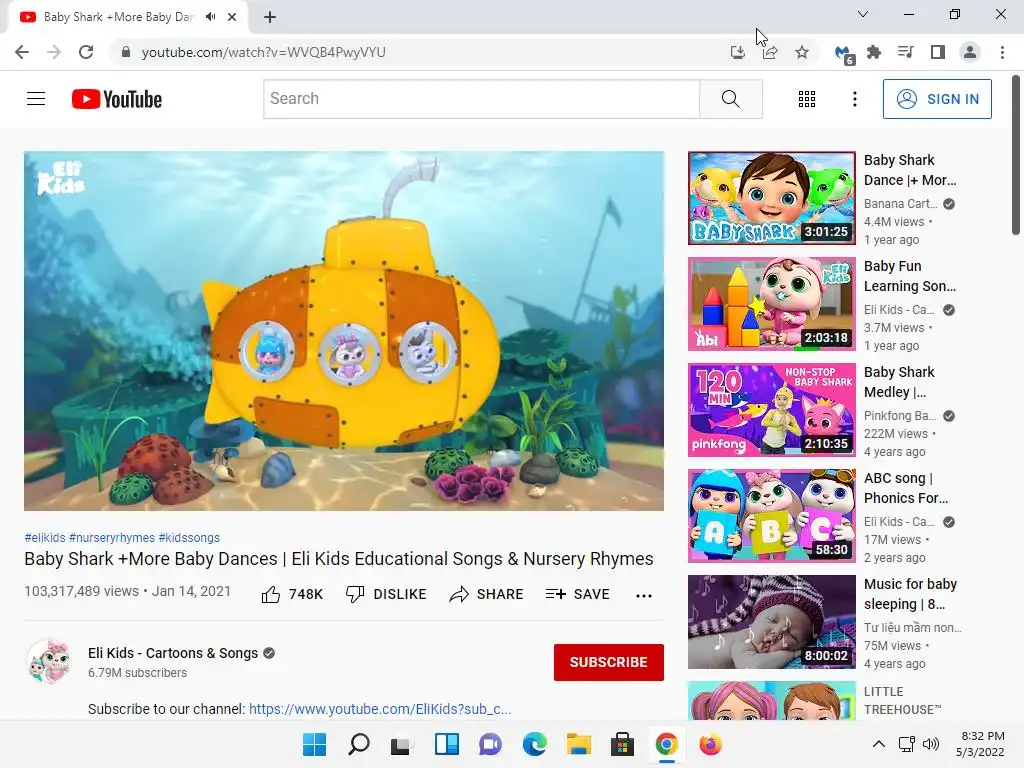The height and width of the screenshot is (768, 1024).
Task: Click the 103,317,489 views text
Action: [82, 591]
